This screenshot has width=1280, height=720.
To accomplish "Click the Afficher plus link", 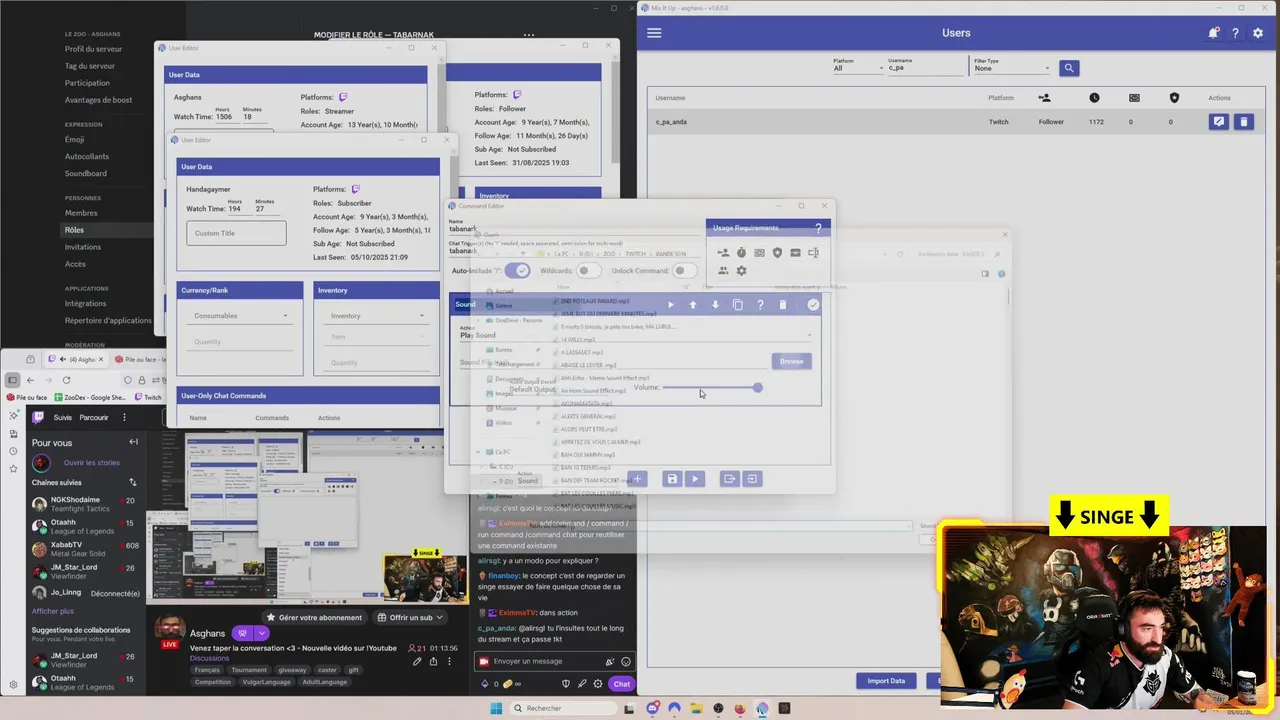I will click(53, 611).
